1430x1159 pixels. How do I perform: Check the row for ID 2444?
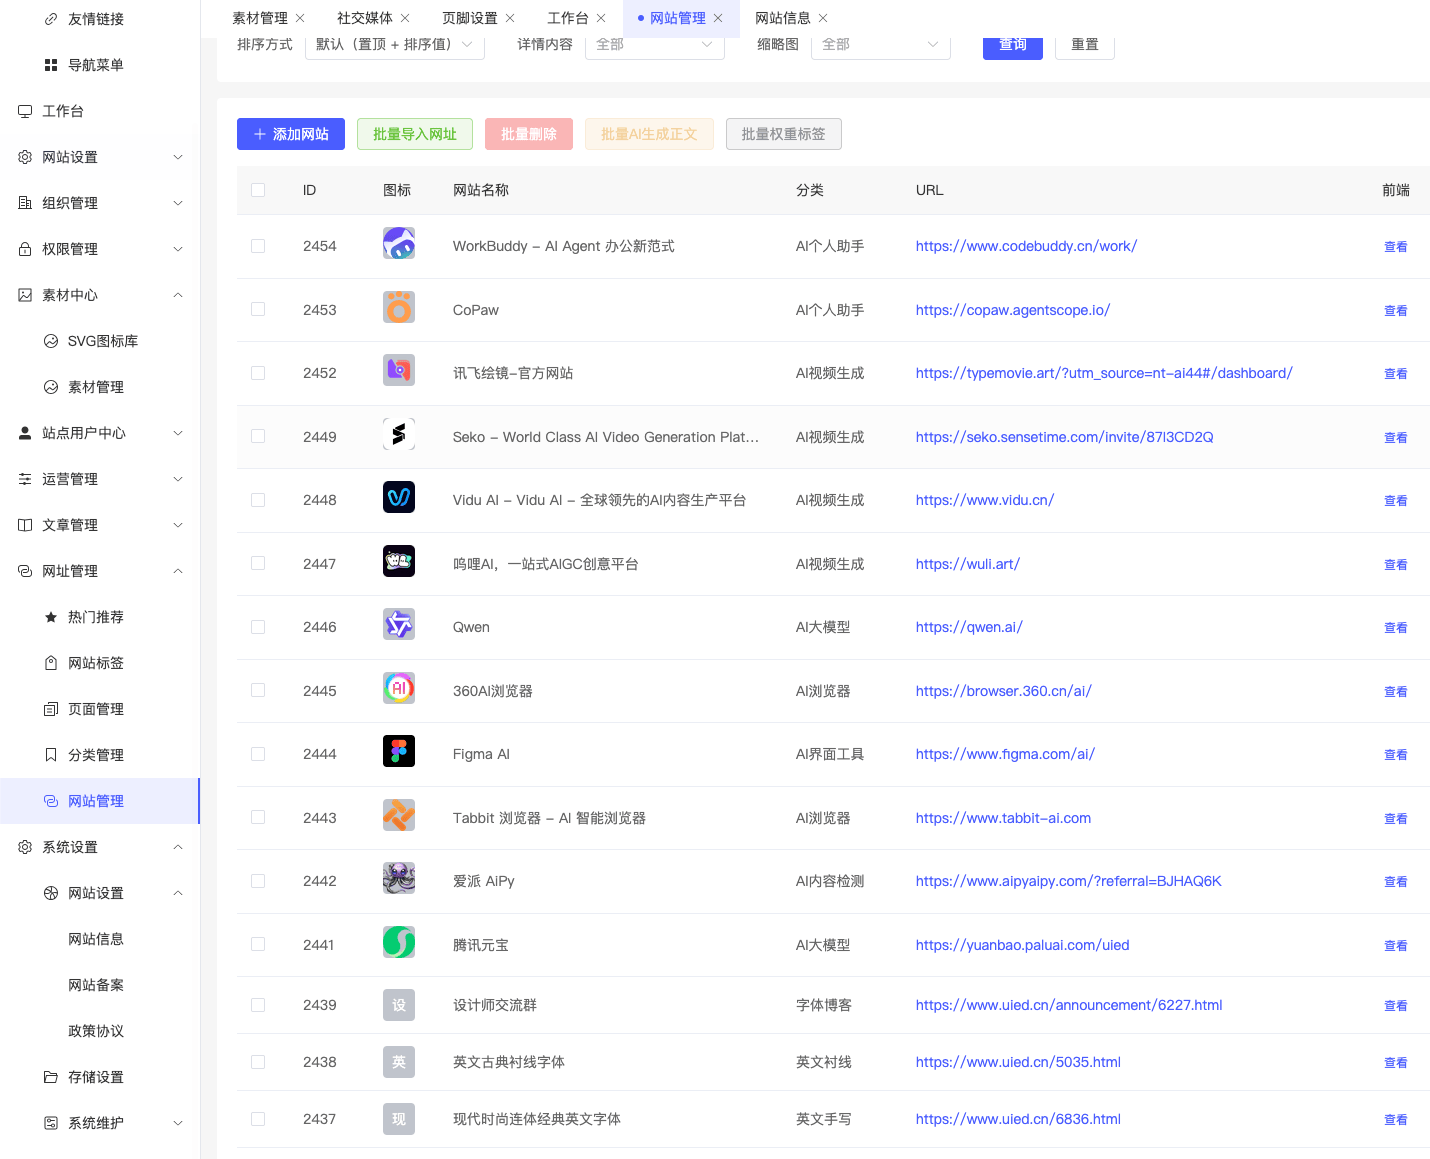(x=258, y=754)
